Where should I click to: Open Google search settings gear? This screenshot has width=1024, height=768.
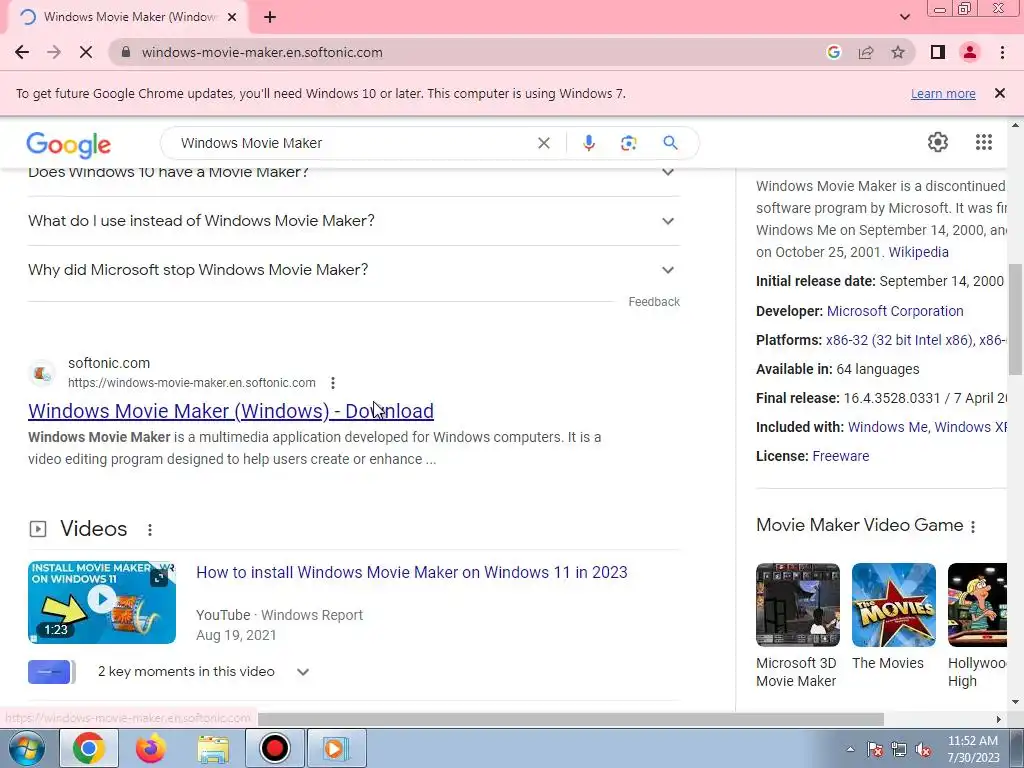(x=938, y=142)
